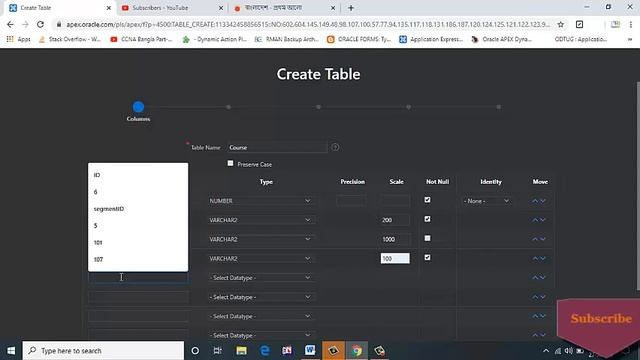Select autocomplete suggestion ID

tap(138, 175)
